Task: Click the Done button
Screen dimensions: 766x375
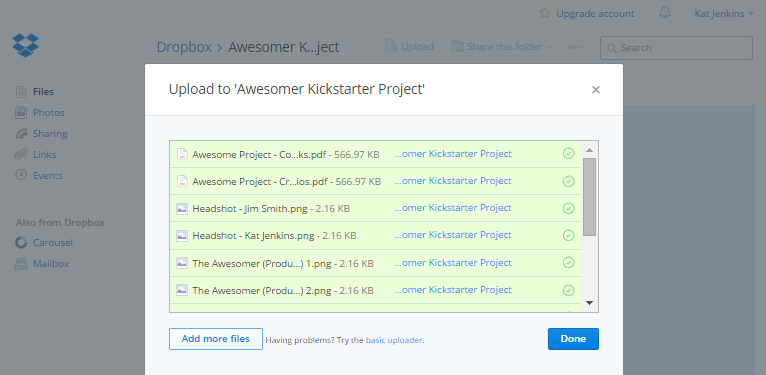Action: [573, 339]
